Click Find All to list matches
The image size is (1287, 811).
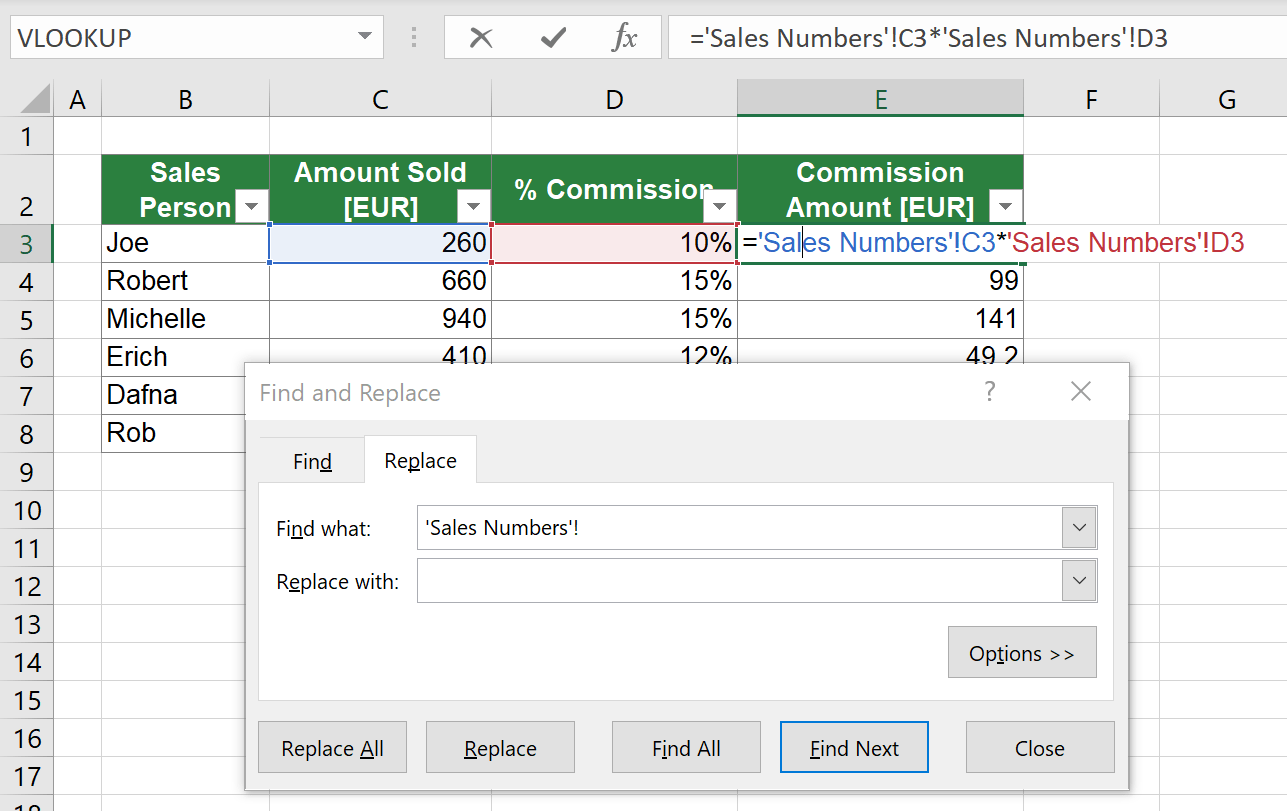686,746
